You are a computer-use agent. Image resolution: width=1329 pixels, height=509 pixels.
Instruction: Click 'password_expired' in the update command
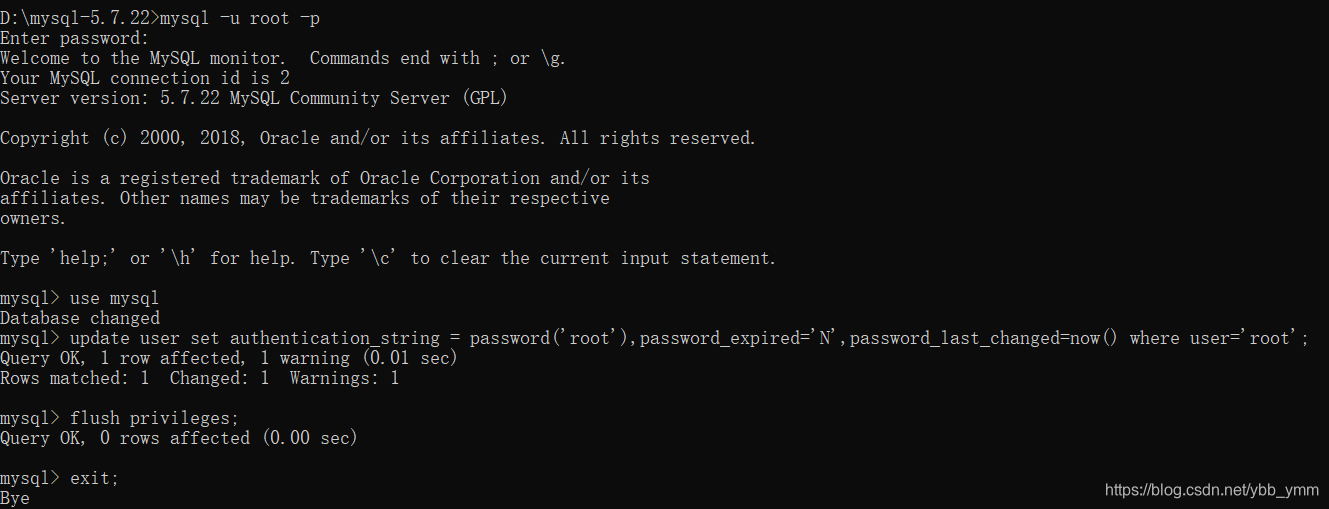point(720,338)
